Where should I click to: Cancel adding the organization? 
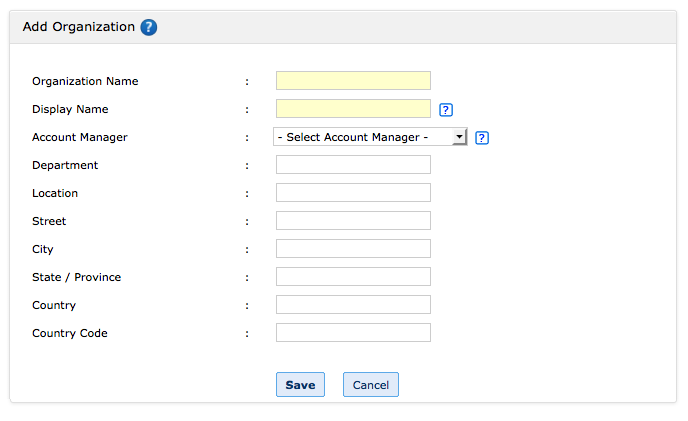pos(370,385)
